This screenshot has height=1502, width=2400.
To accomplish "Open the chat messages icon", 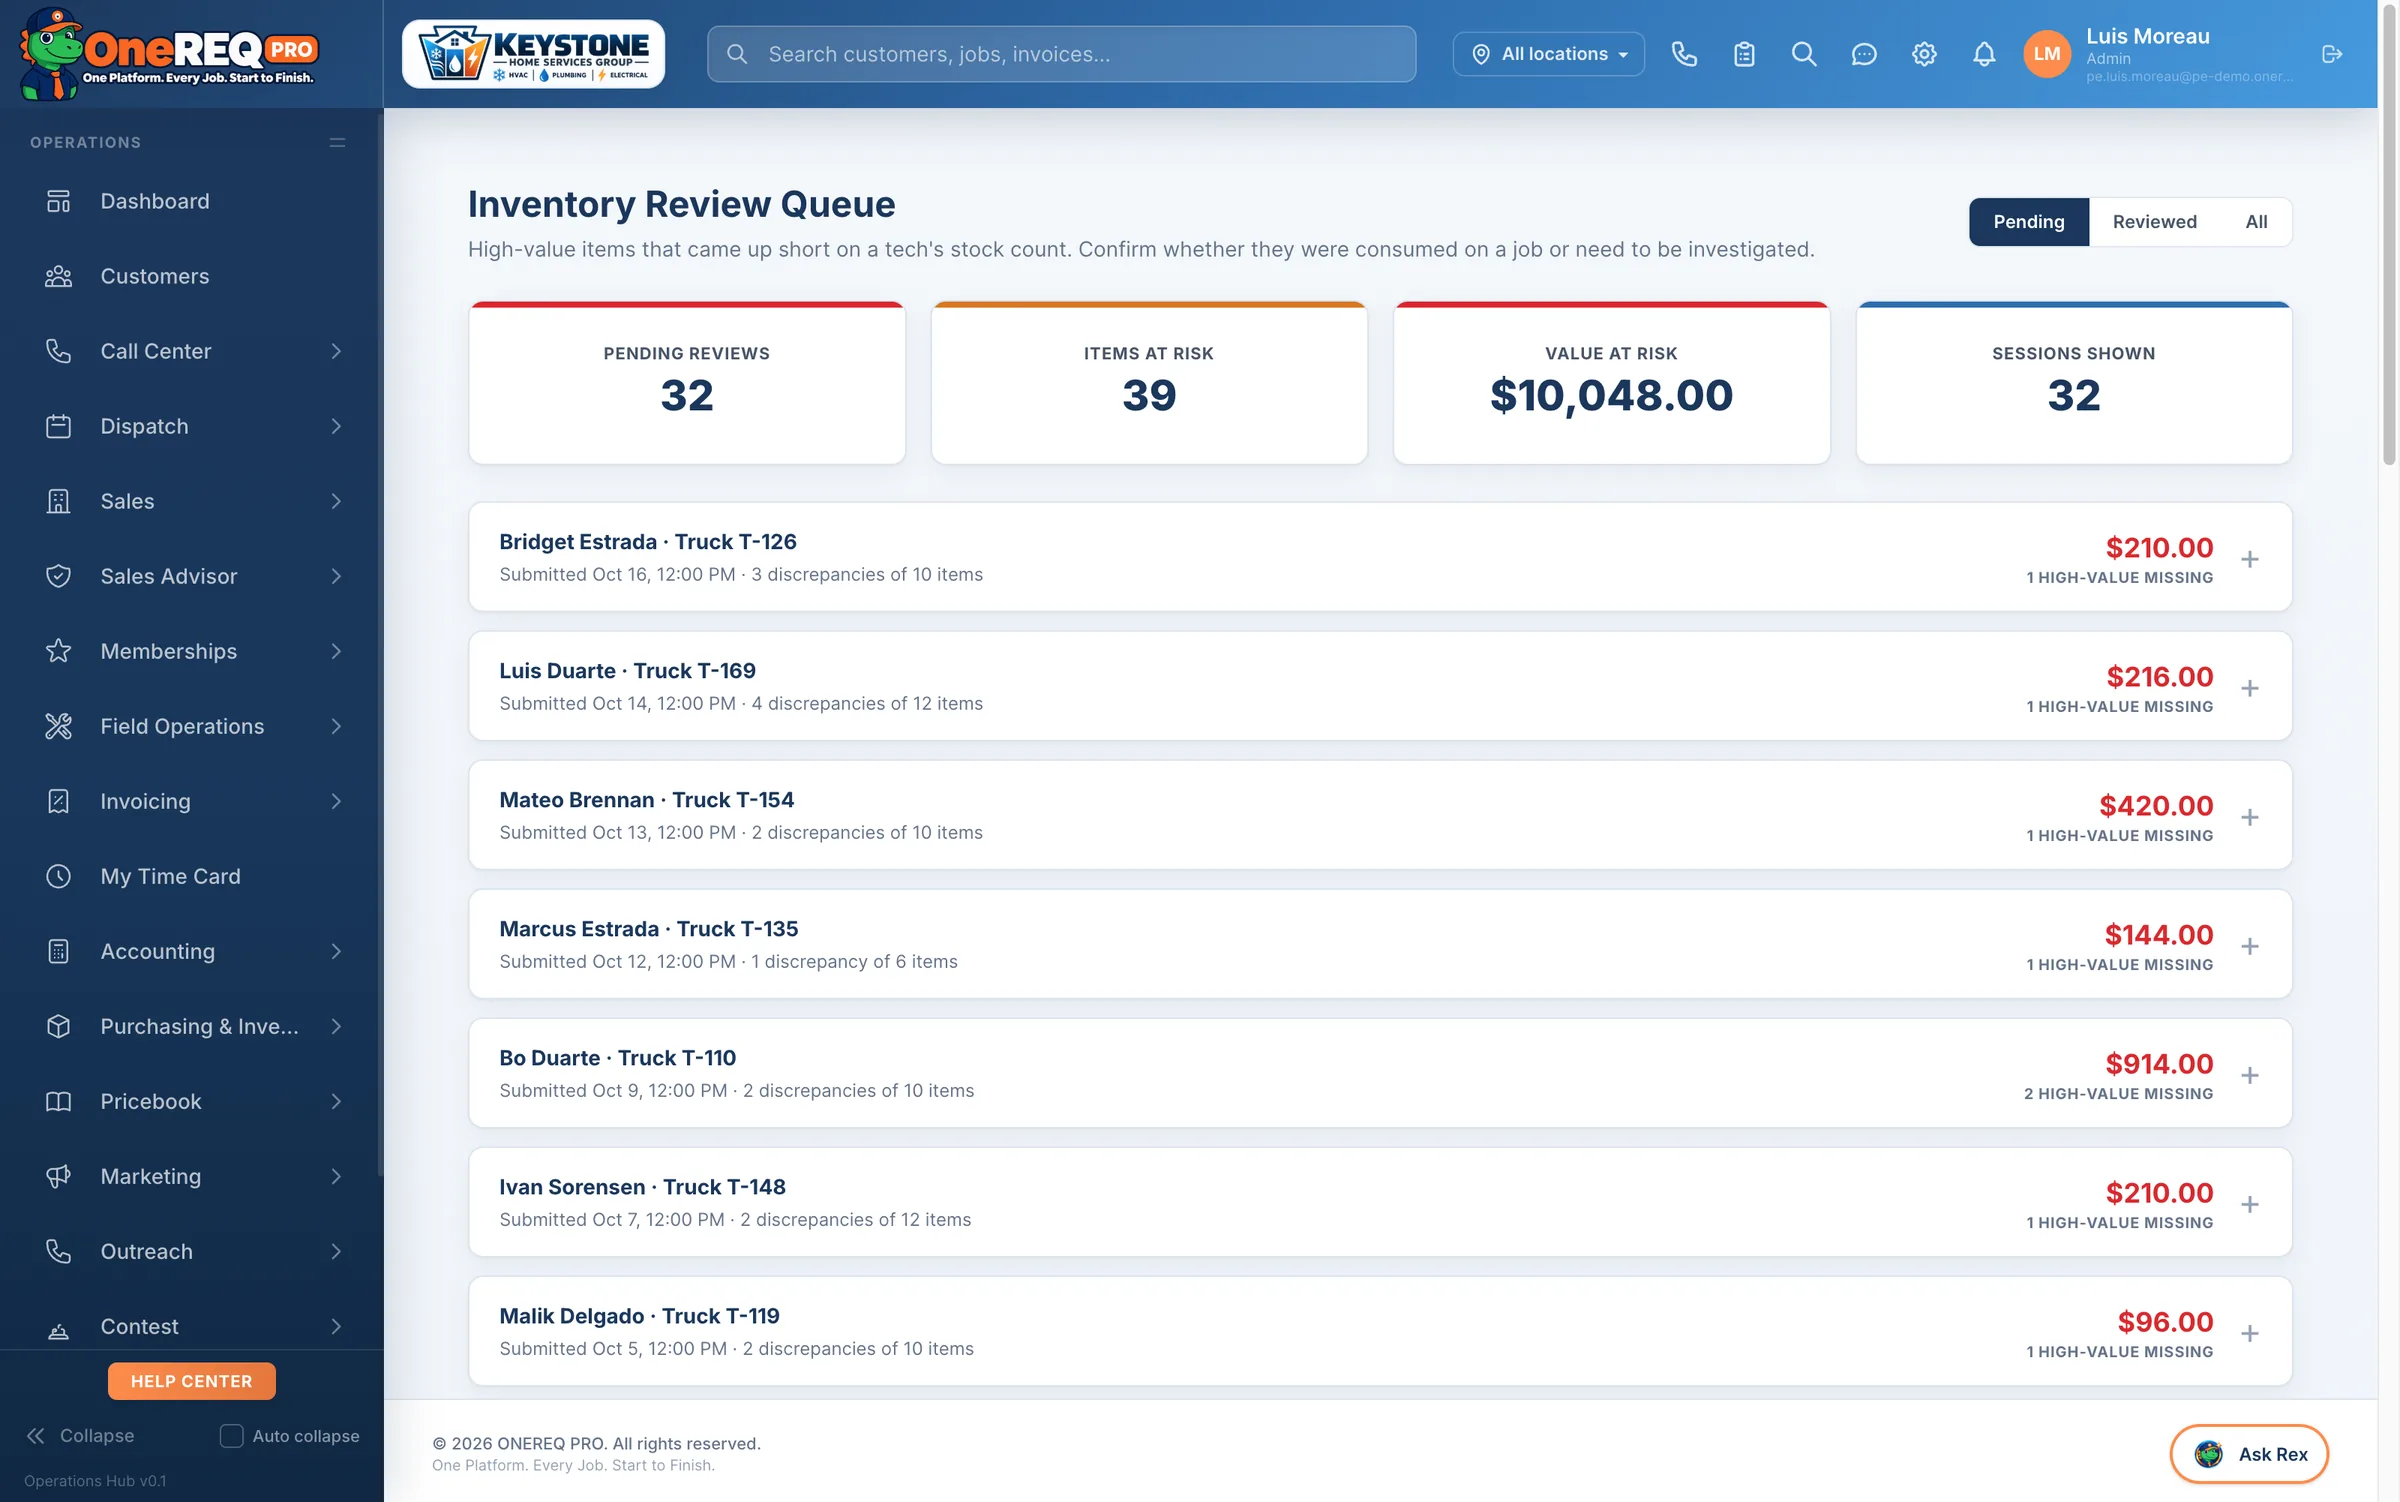I will point(1864,54).
